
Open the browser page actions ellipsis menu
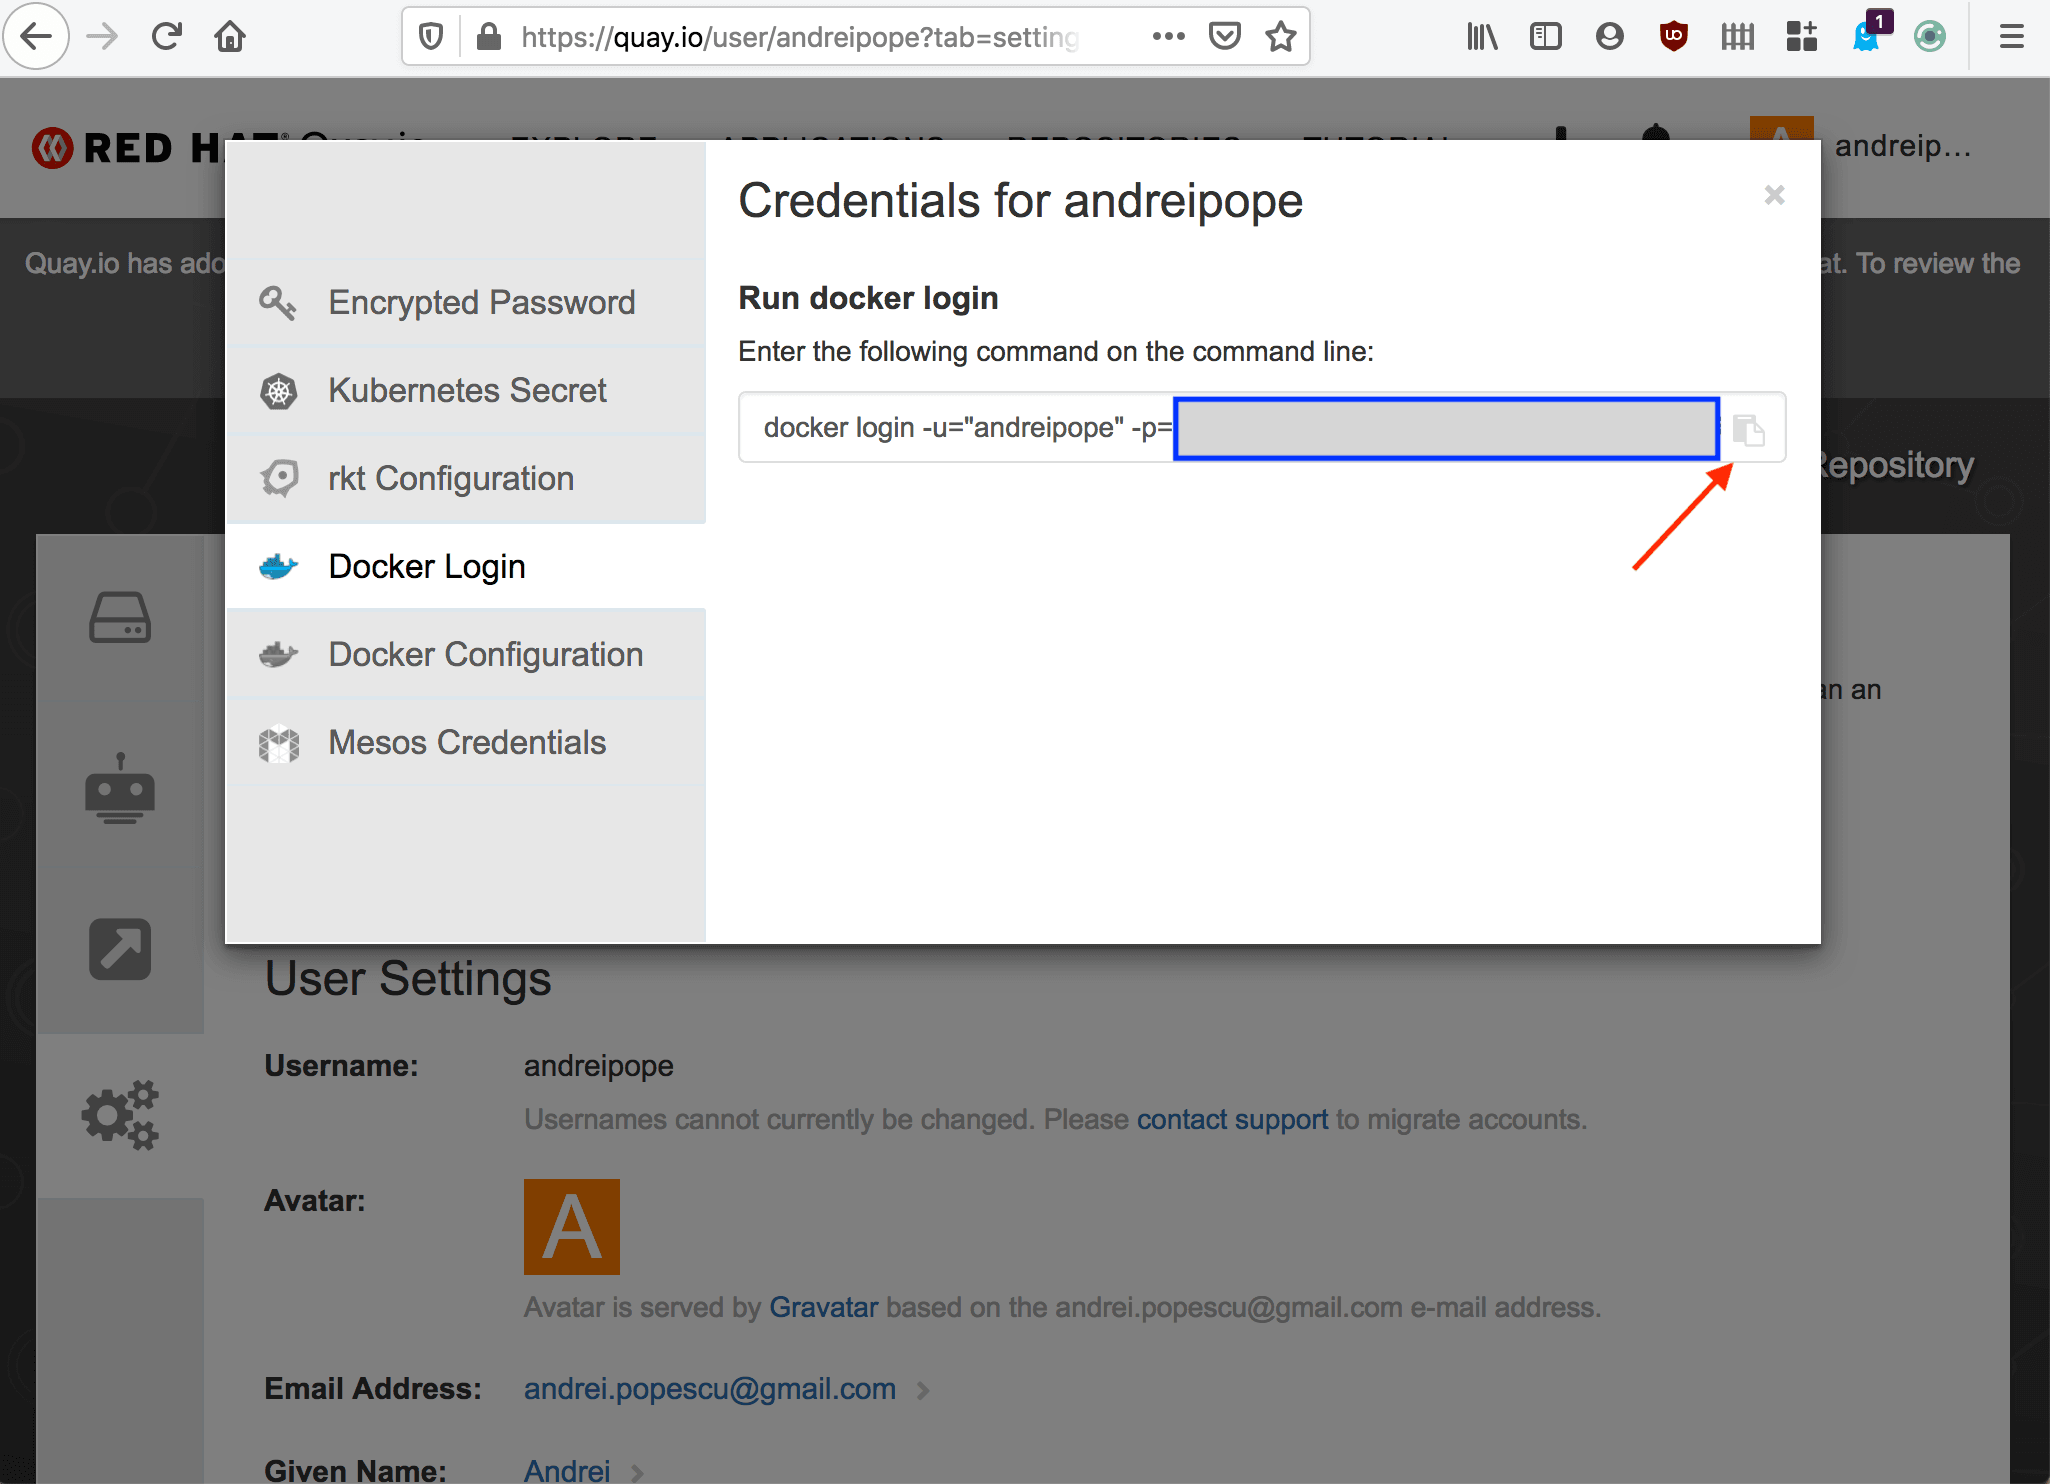coord(1168,37)
